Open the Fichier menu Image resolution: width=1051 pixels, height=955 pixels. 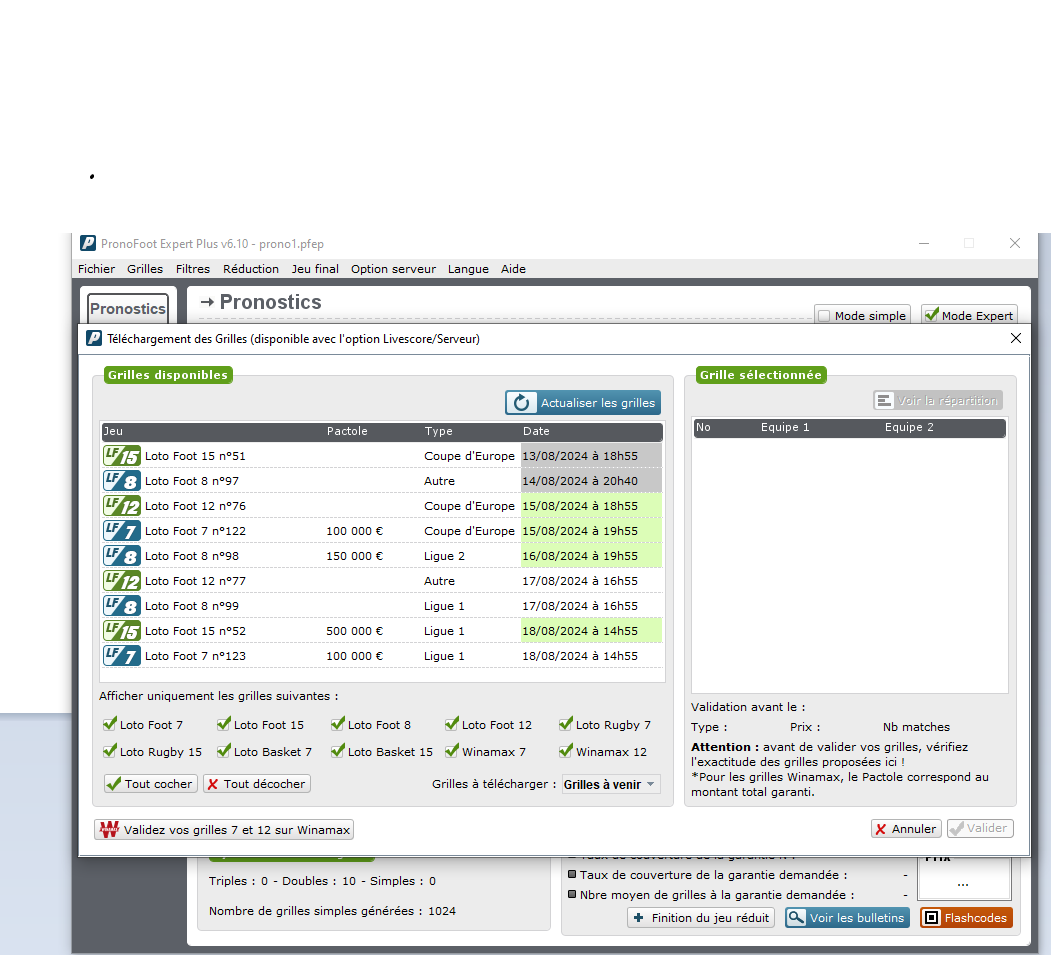click(97, 269)
